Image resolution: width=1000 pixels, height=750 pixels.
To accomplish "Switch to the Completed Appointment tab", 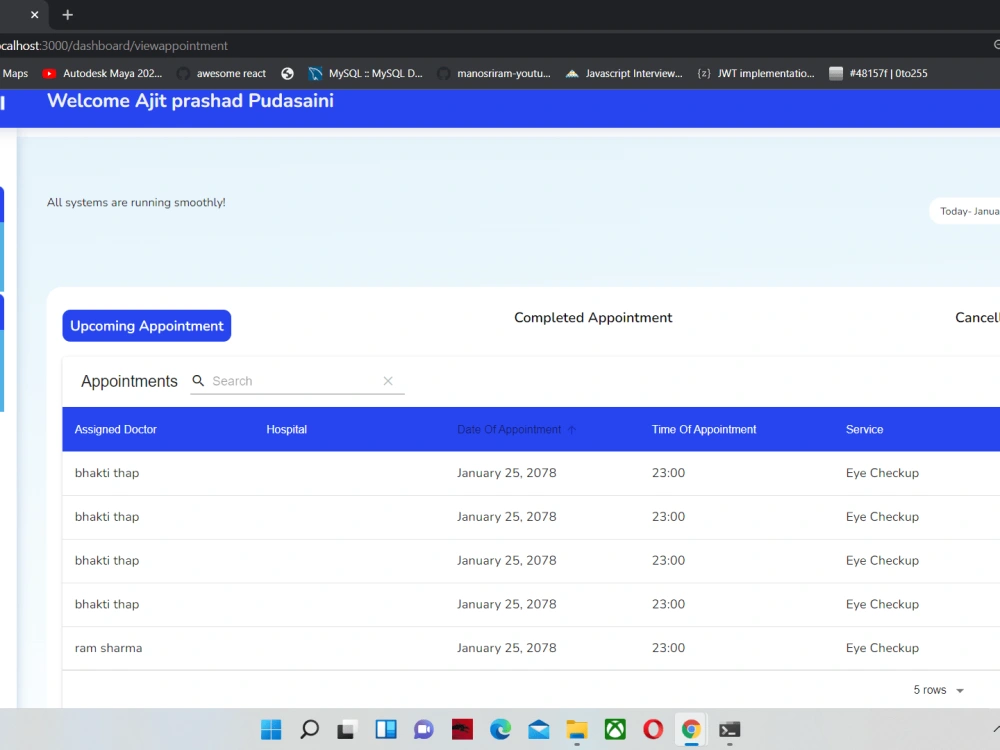I will (x=593, y=317).
